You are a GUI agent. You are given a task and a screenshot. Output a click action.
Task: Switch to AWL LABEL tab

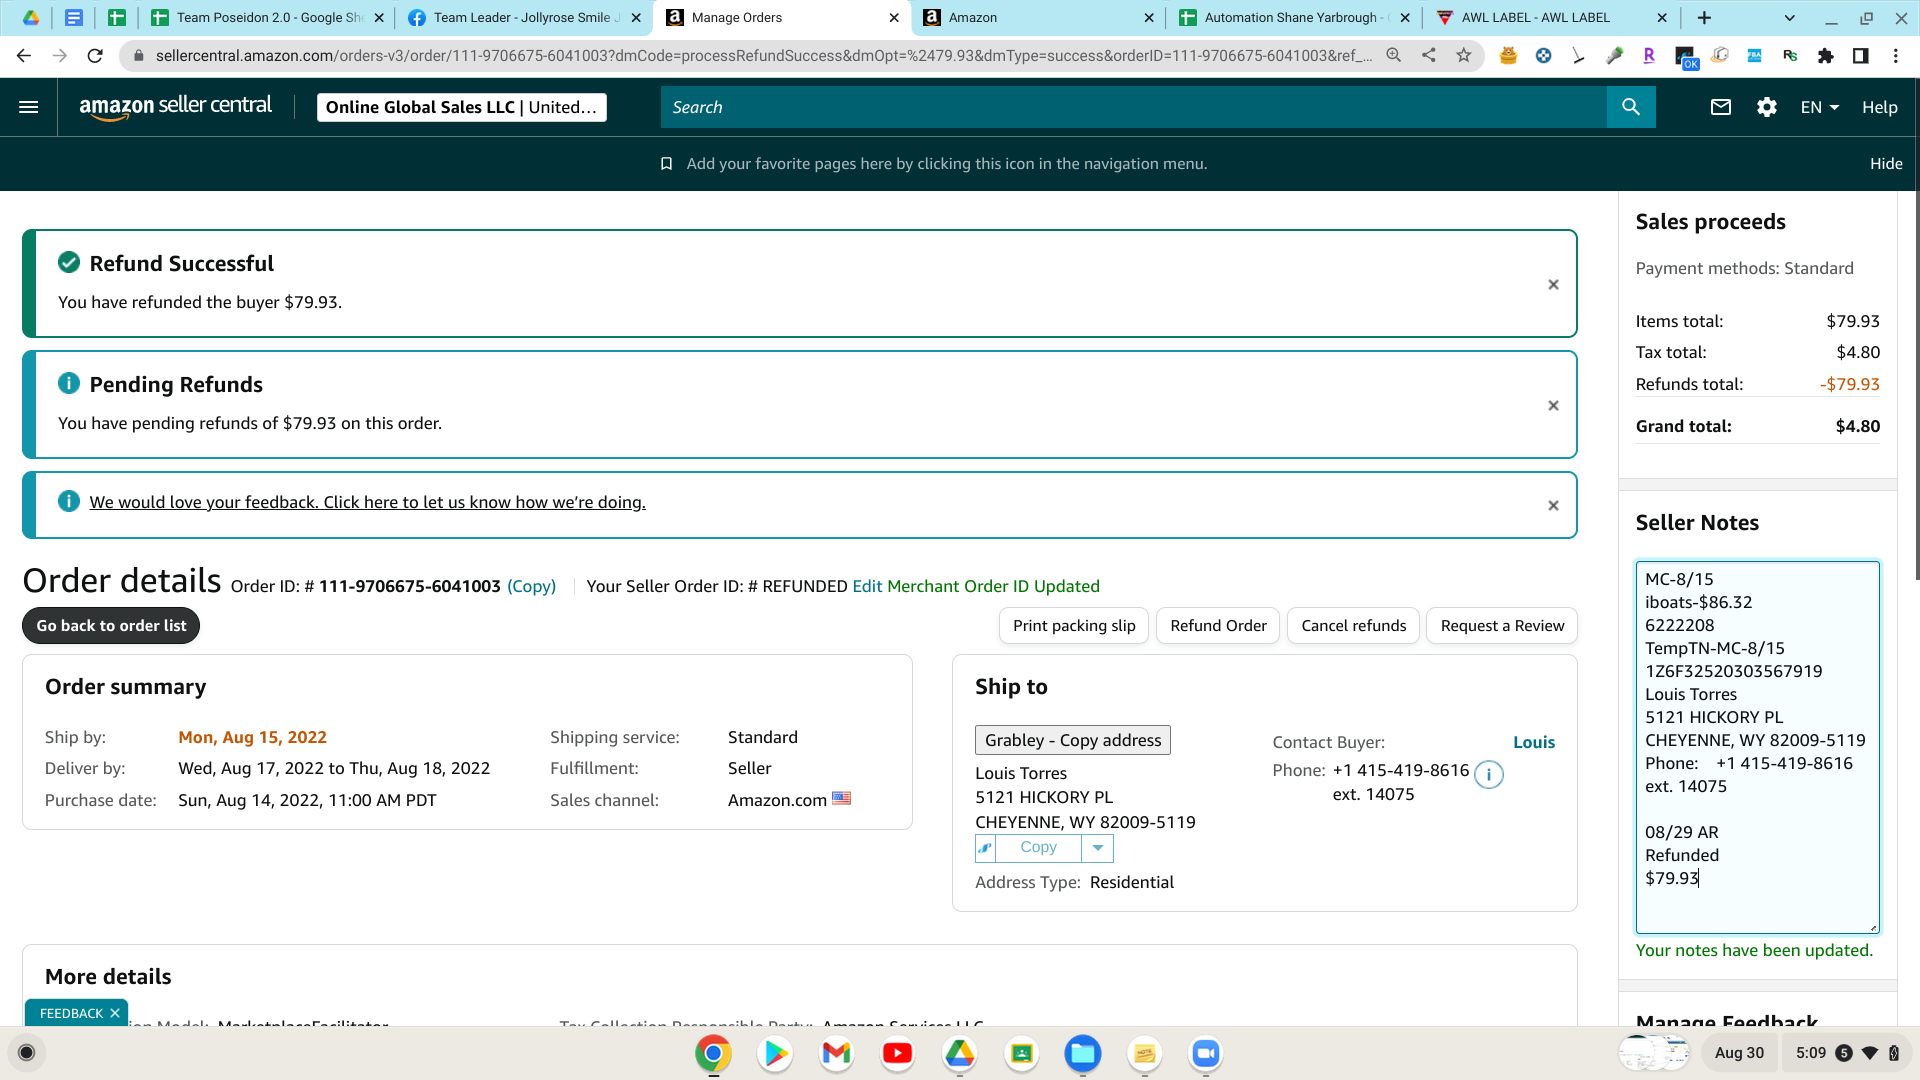coord(1551,18)
